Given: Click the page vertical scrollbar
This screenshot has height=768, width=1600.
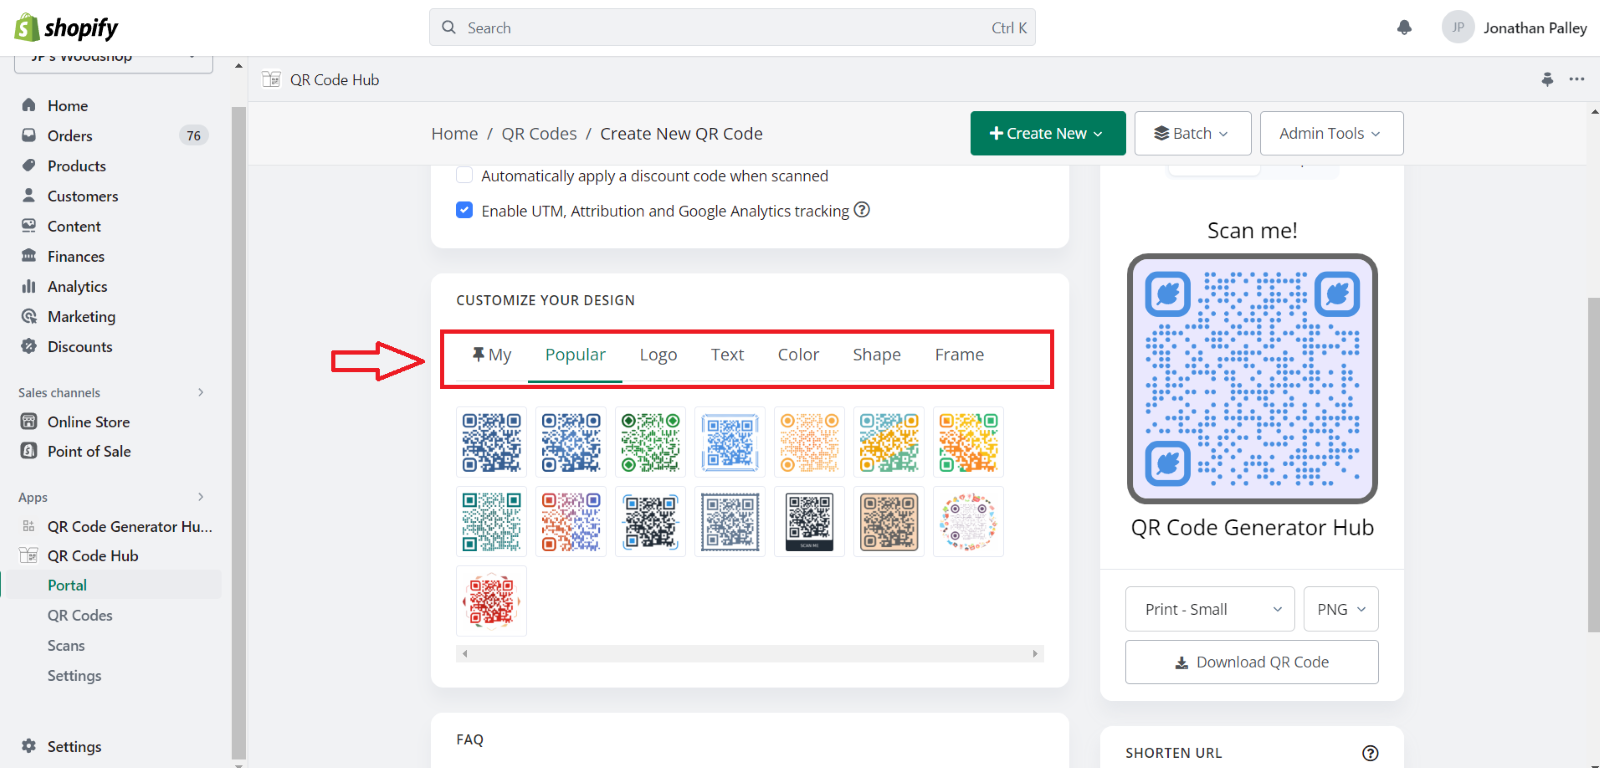Looking at the screenshot, I should pos(1593,465).
